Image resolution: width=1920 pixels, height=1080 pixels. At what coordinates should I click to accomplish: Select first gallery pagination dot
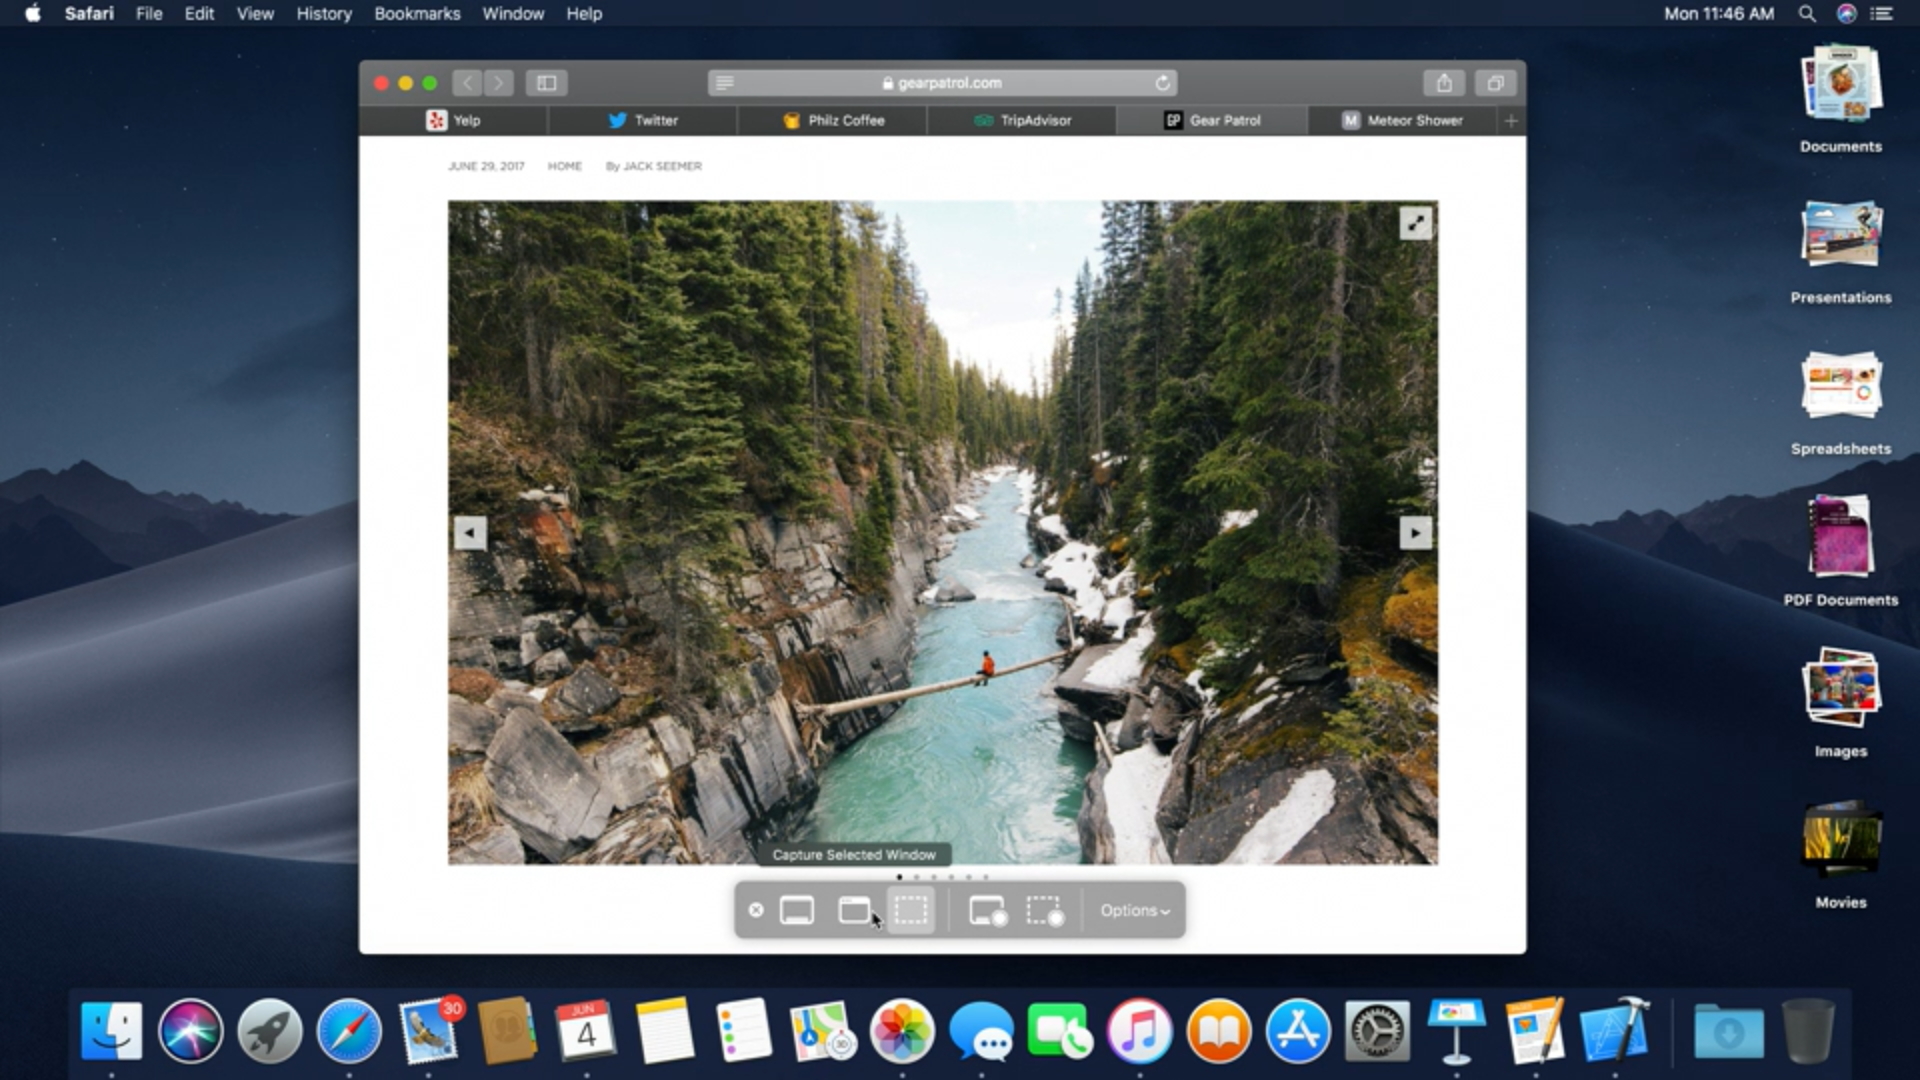(x=899, y=877)
